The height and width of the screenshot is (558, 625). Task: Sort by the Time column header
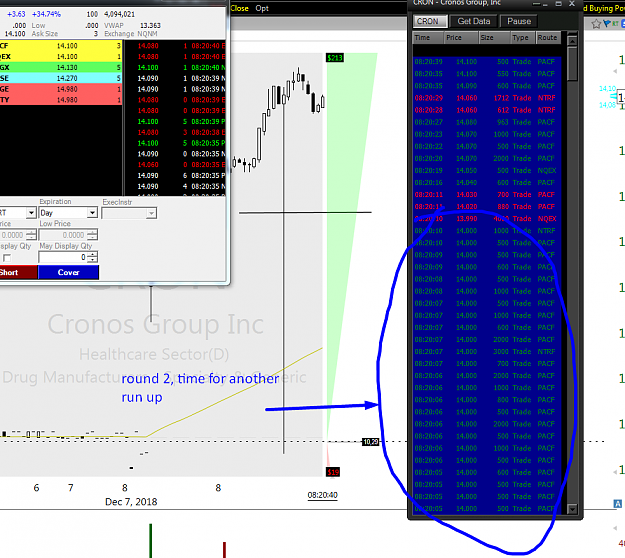[x=428, y=38]
